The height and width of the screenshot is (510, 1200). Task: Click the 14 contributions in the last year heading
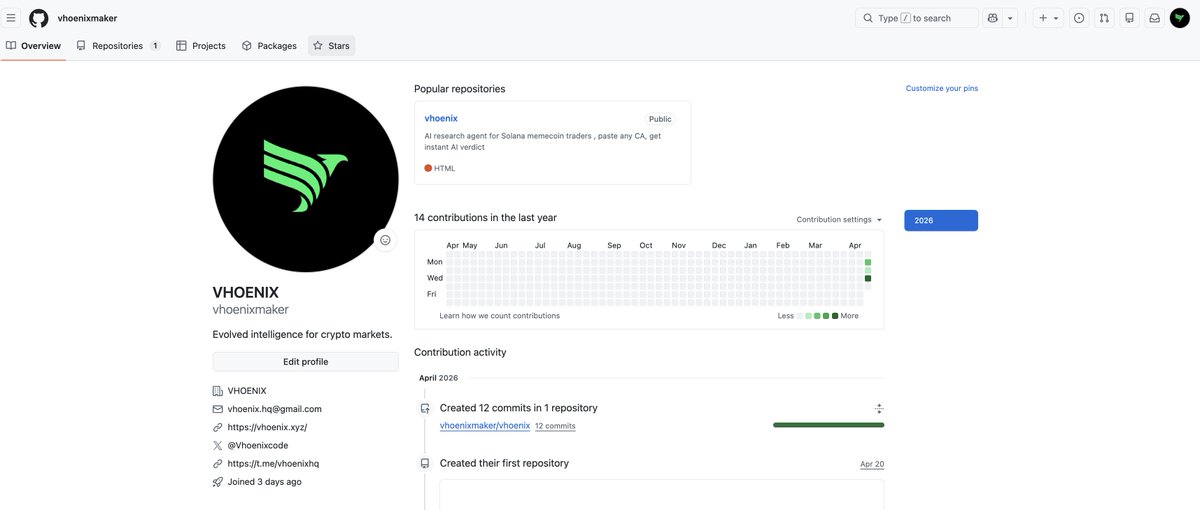pyautogui.click(x=486, y=217)
